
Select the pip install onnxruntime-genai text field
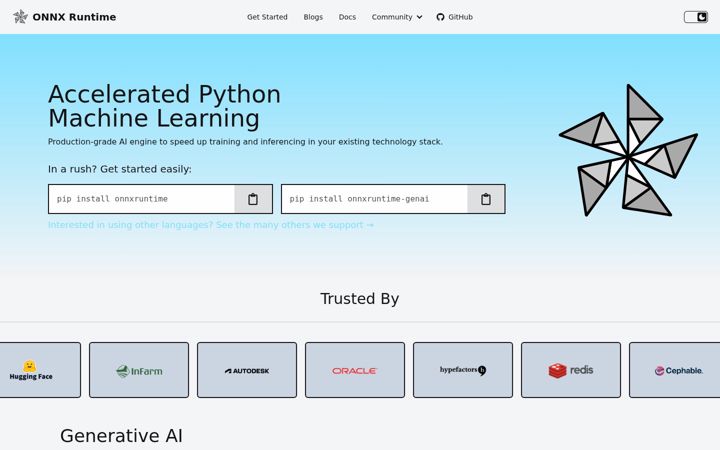click(374, 199)
